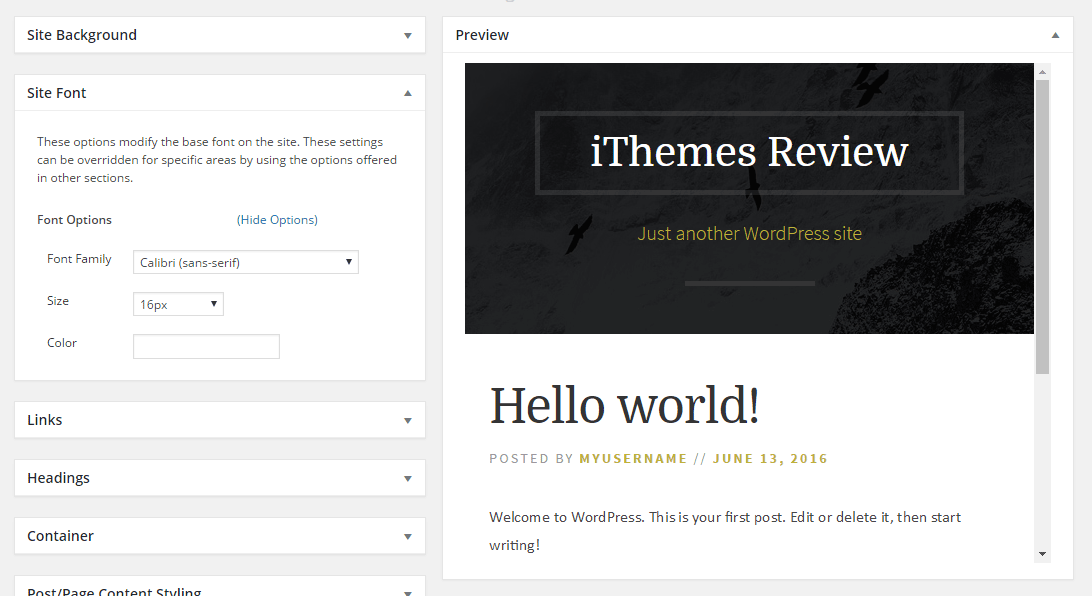Click iThemes Review site title in preview
The image size is (1092, 596).
click(749, 151)
